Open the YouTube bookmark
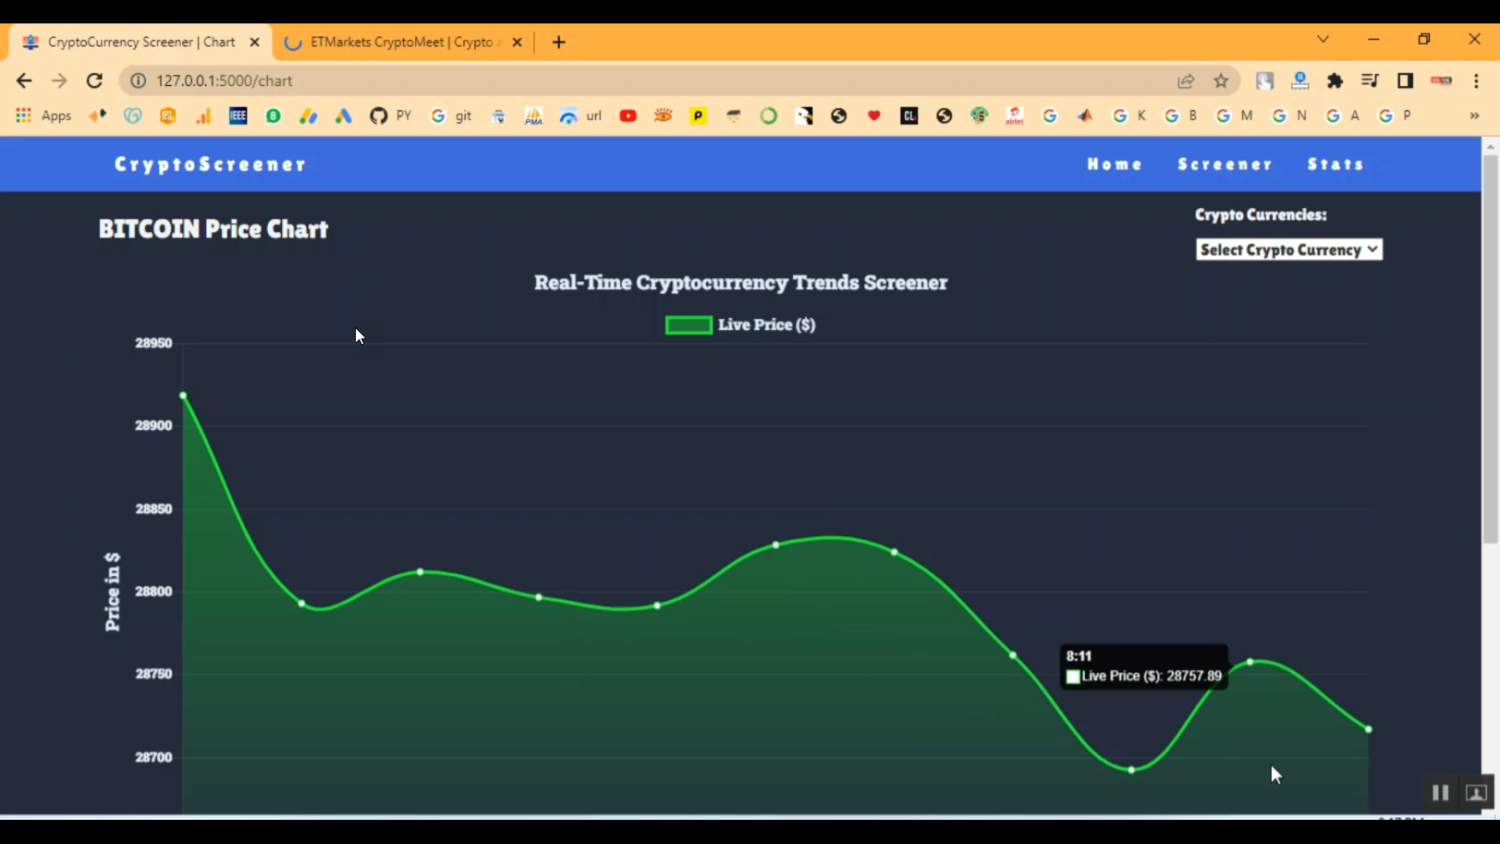1500x844 pixels. [628, 116]
